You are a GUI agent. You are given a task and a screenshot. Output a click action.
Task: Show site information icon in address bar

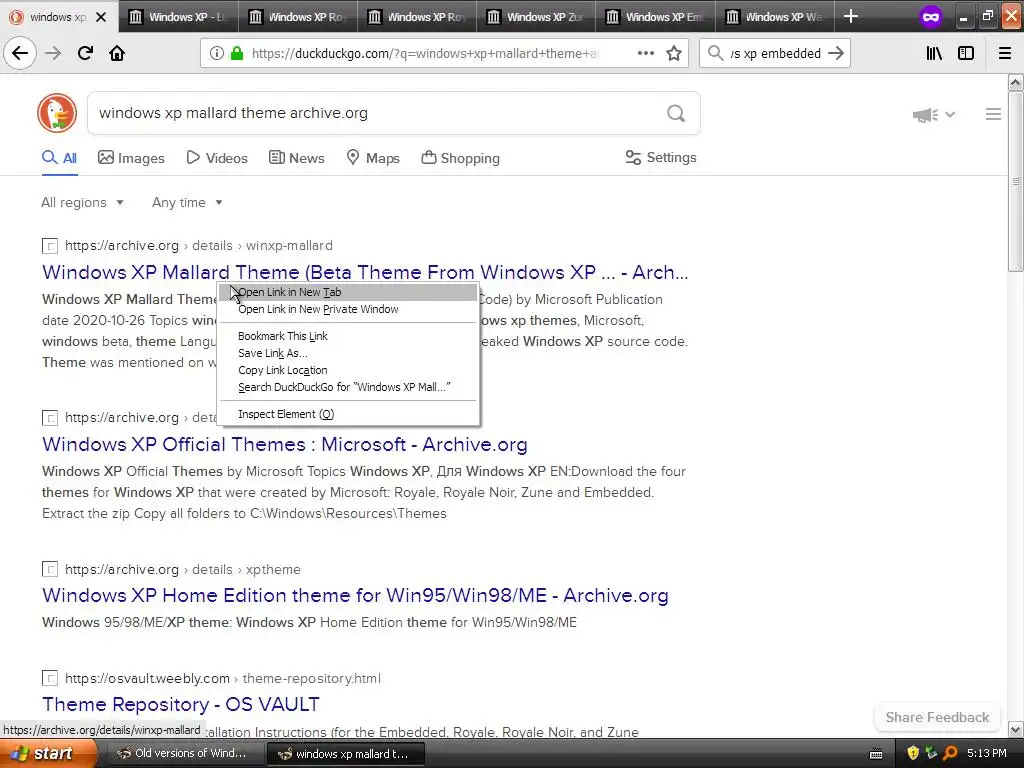pyautogui.click(x=217, y=53)
